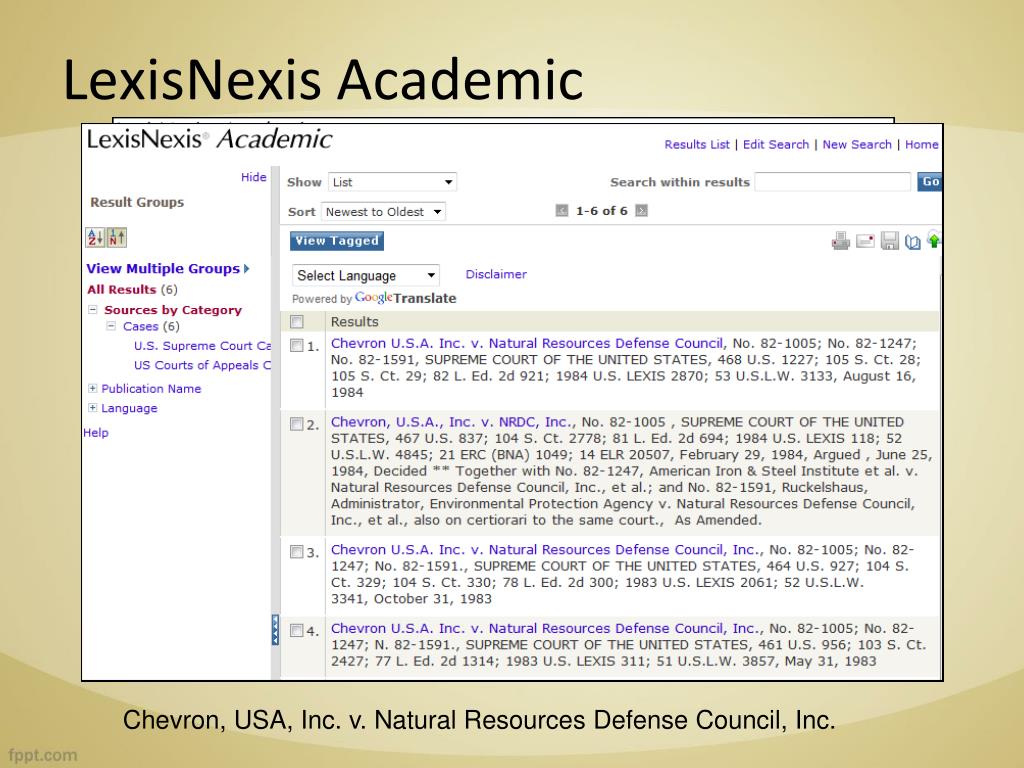This screenshot has height=768, width=1024.
Task: Click arrow beside View Multiple Groups
Action: [247, 268]
